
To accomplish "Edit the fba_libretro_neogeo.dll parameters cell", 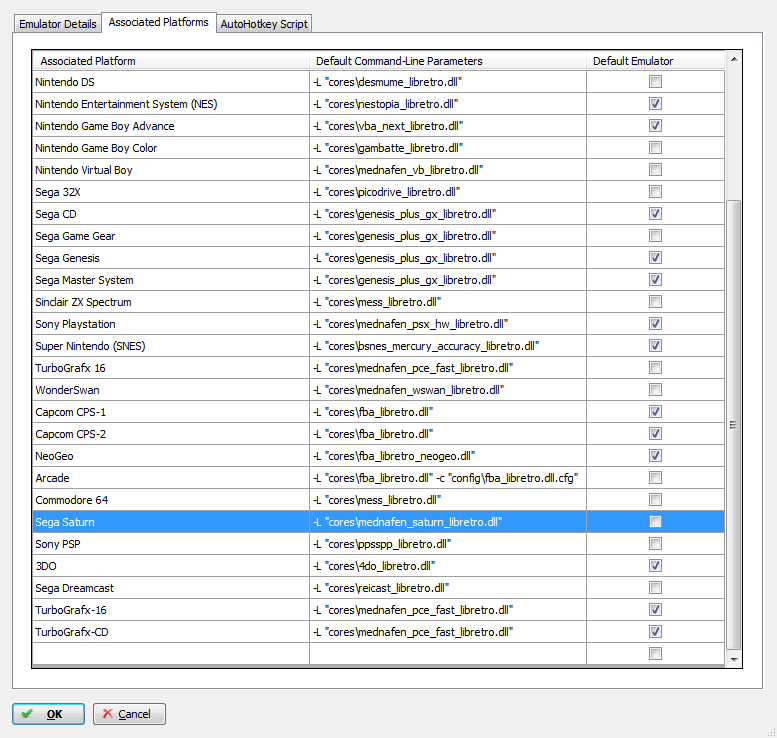I will [448, 456].
